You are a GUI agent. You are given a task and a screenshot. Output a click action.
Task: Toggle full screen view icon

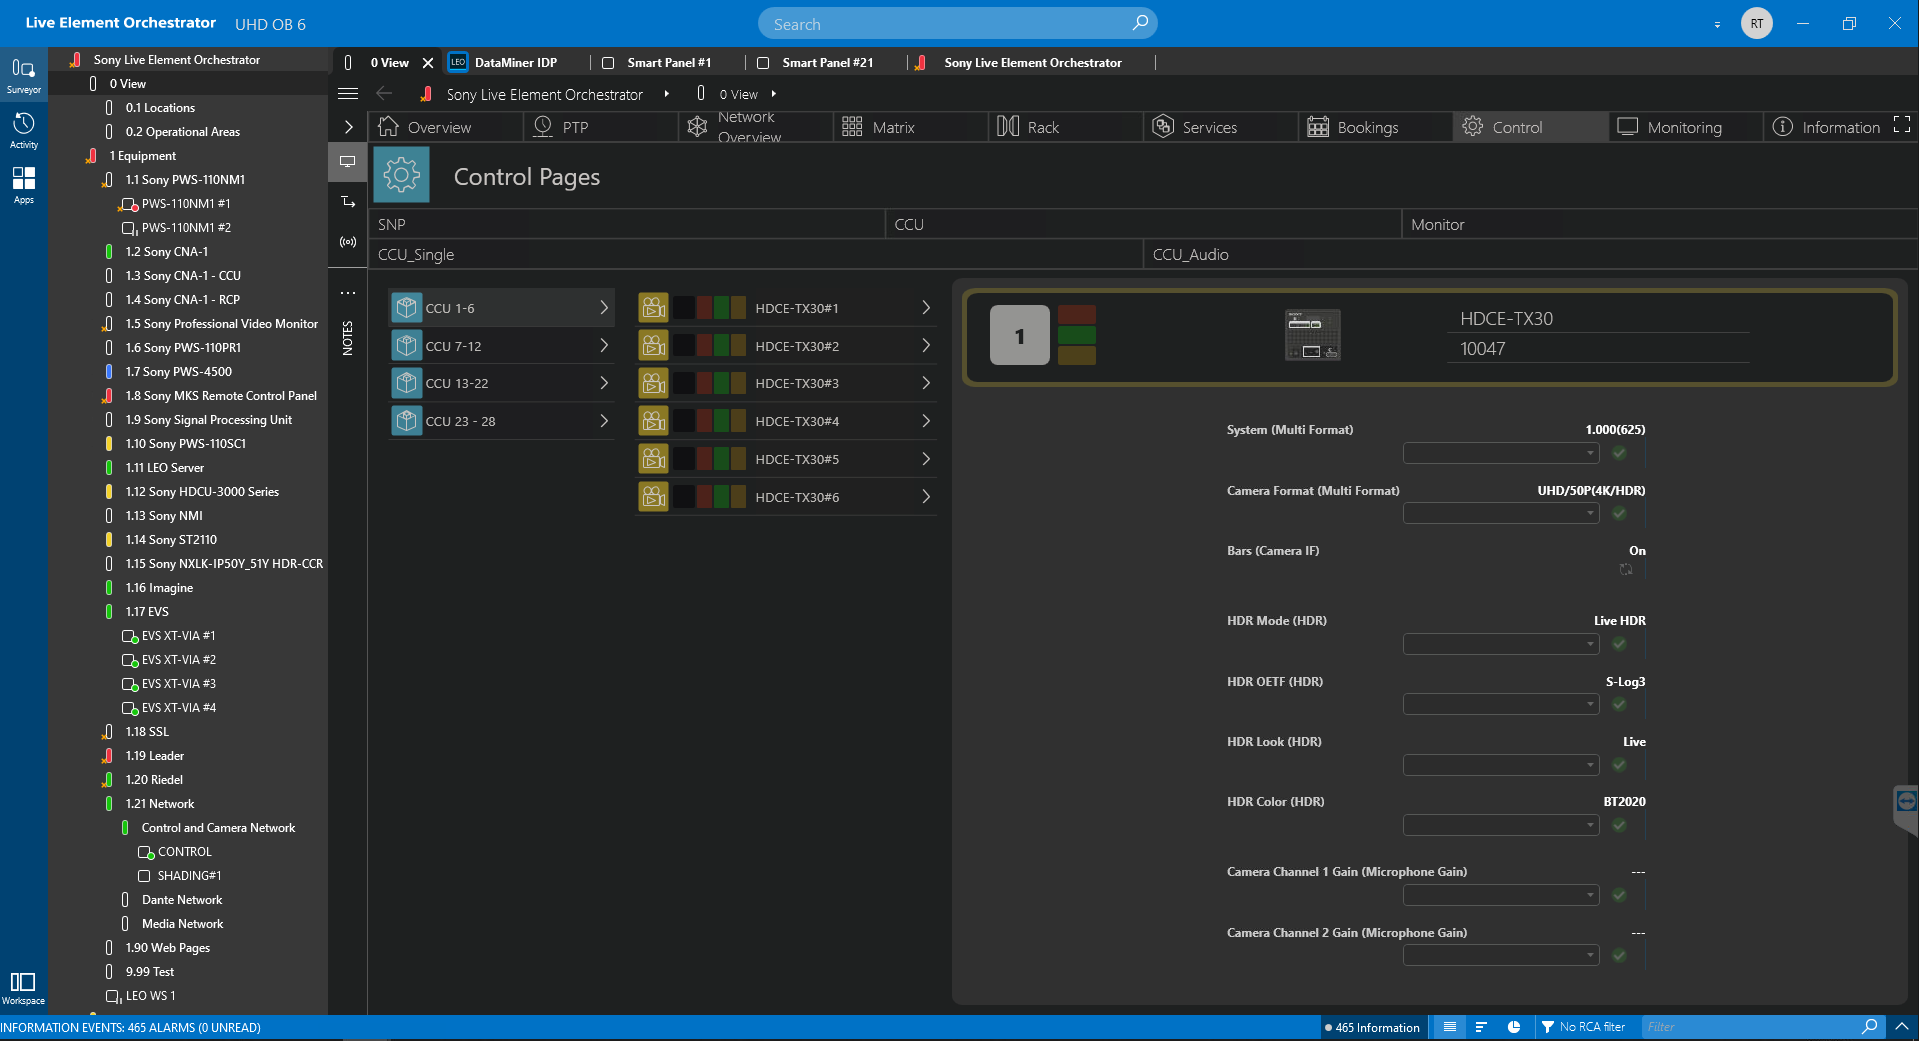click(1902, 124)
